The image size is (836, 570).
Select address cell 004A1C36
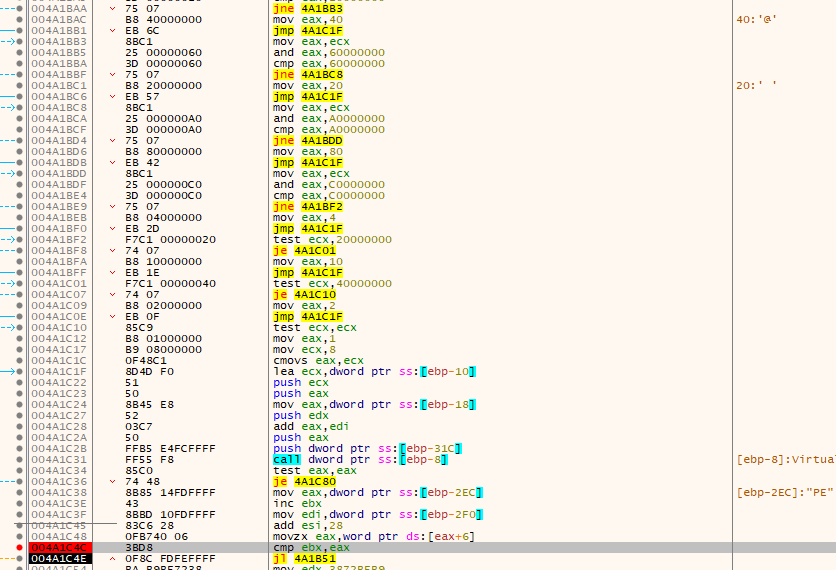(x=59, y=481)
